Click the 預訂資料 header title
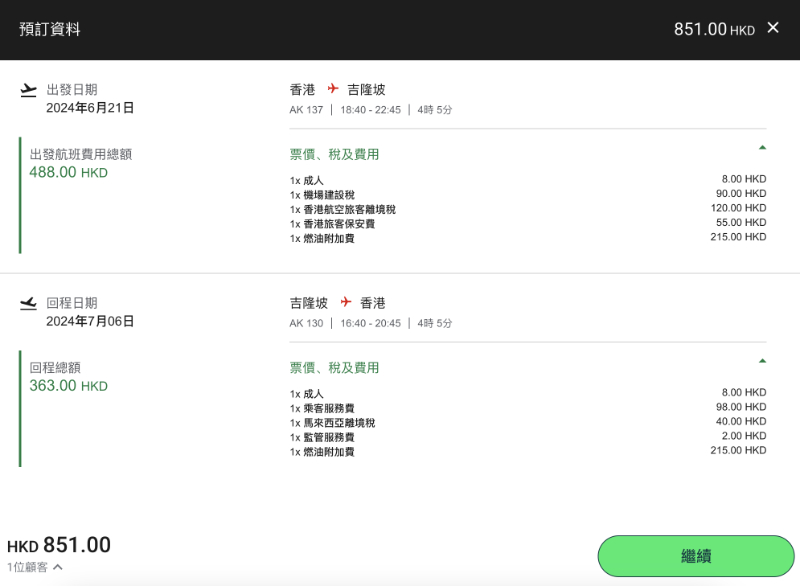 click(49, 29)
